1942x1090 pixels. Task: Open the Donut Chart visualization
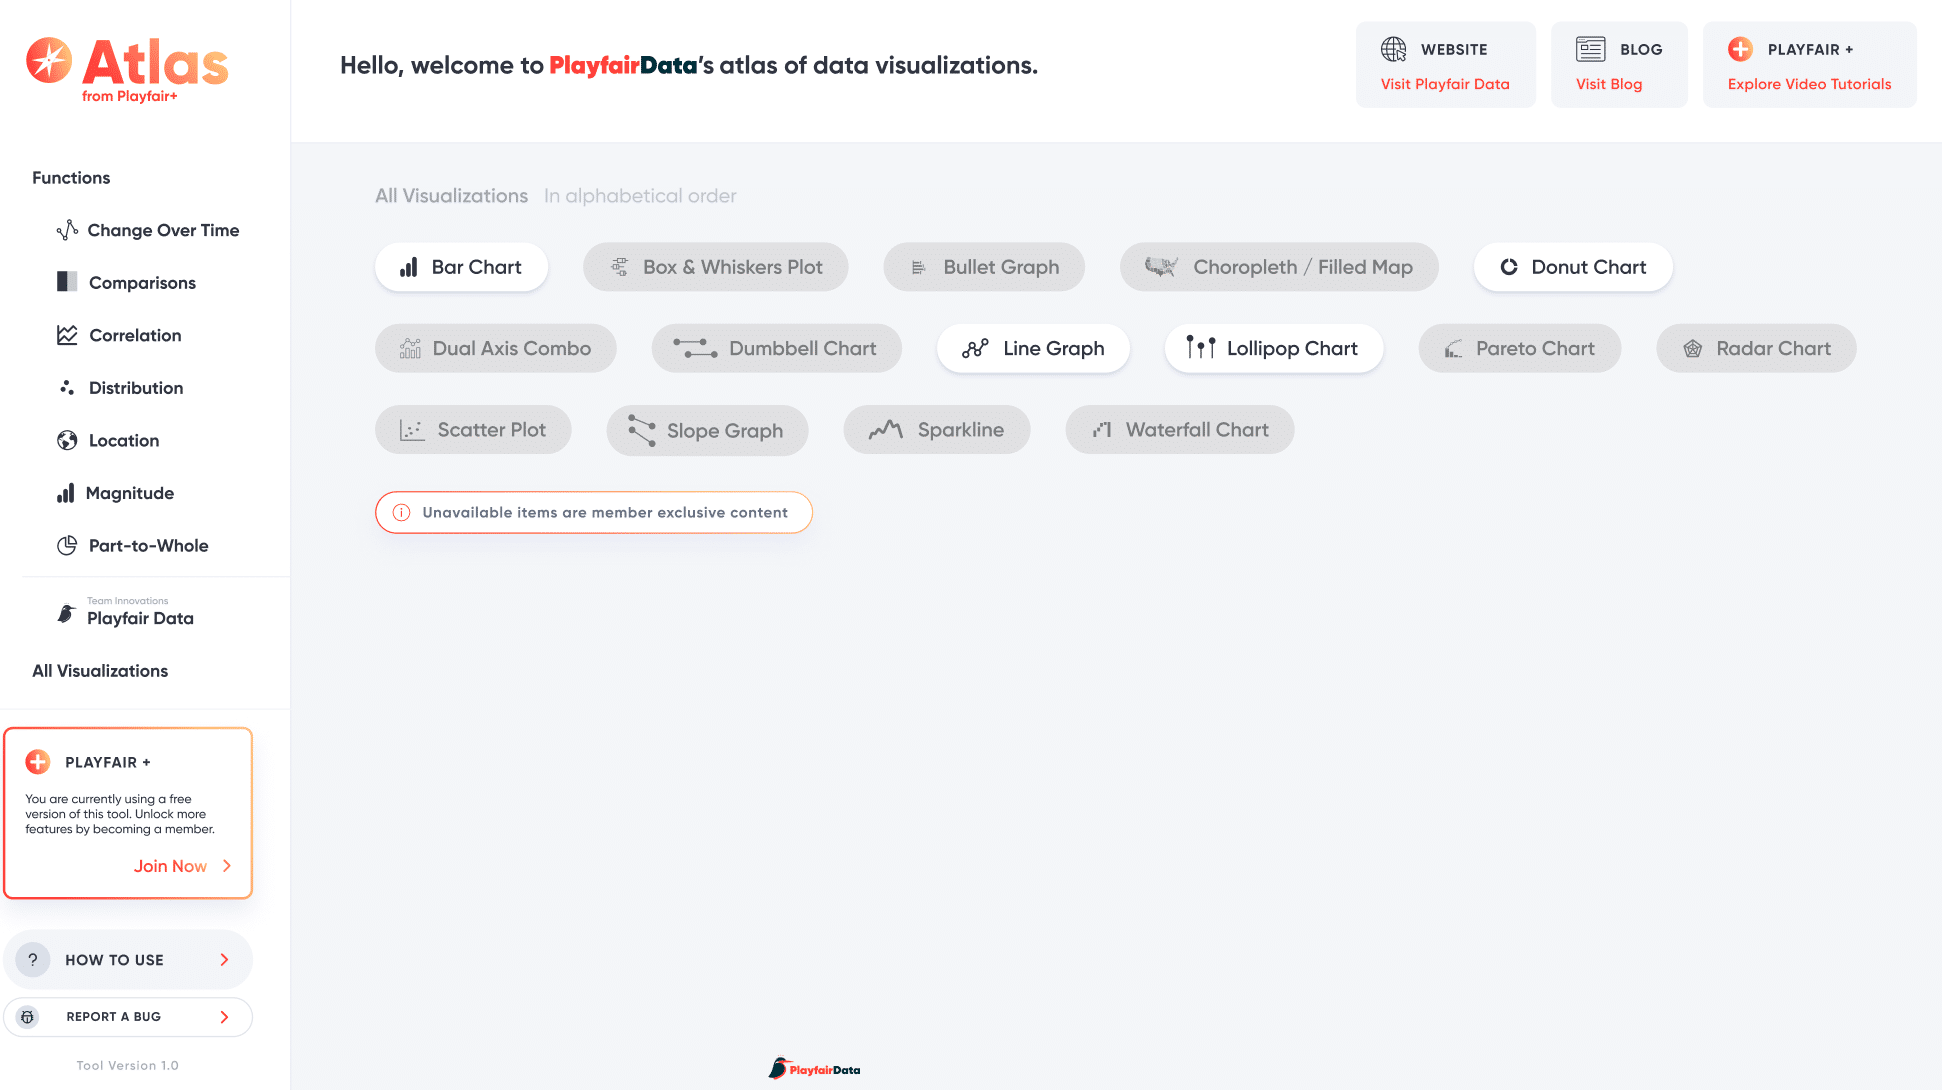[1573, 267]
